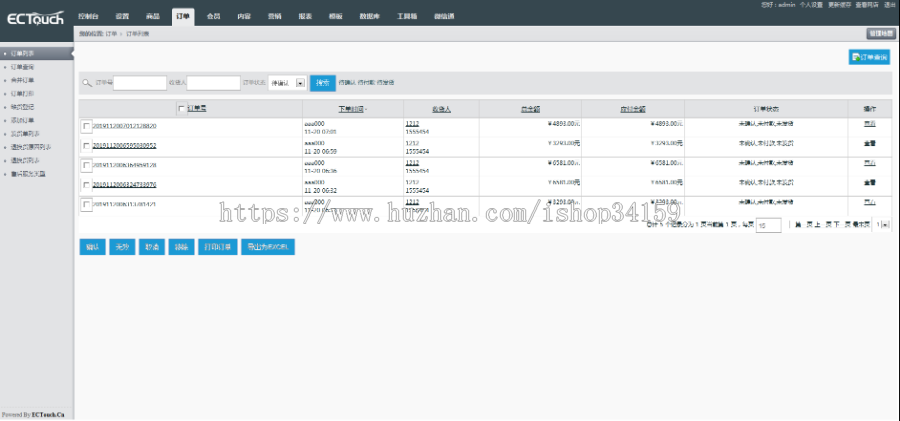
Task: Open the 工具箱 top menu
Action: [x=407, y=17]
